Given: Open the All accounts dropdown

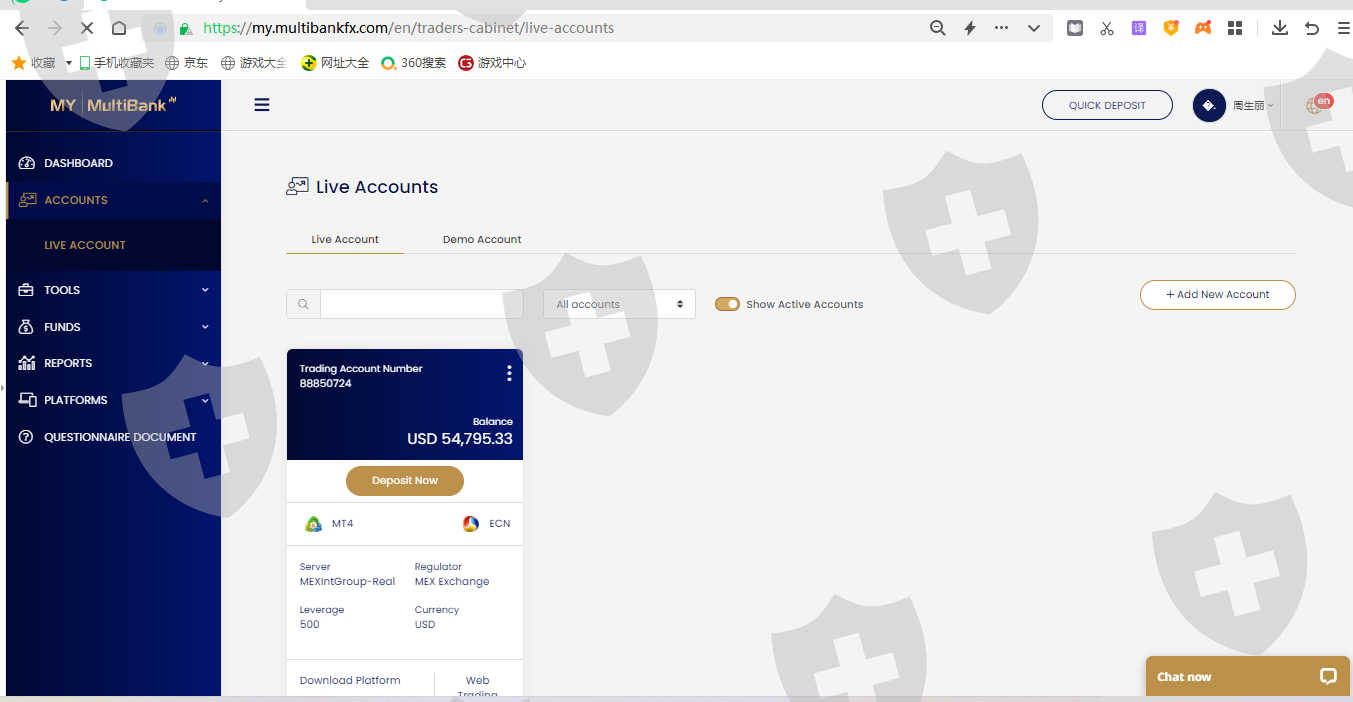Looking at the screenshot, I should pos(619,304).
